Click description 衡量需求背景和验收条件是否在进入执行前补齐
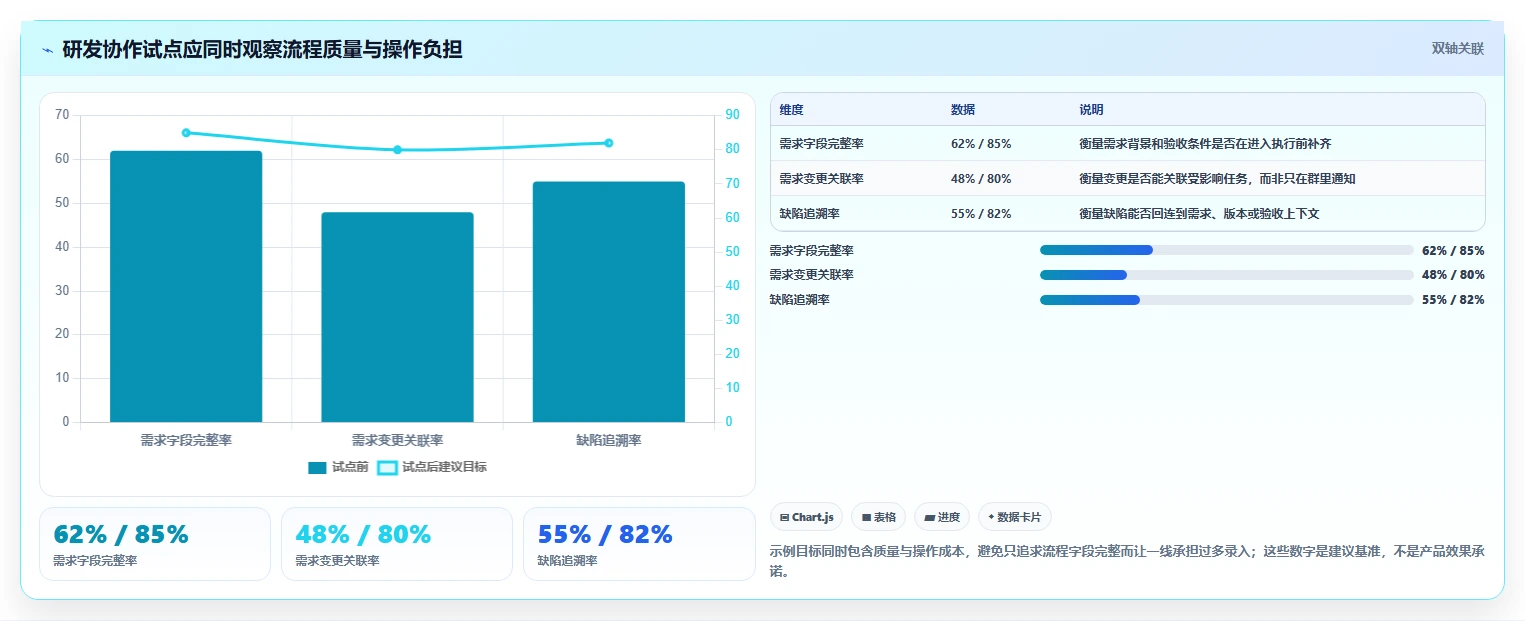The height and width of the screenshot is (621, 1525). pyautogui.click(x=1205, y=144)
